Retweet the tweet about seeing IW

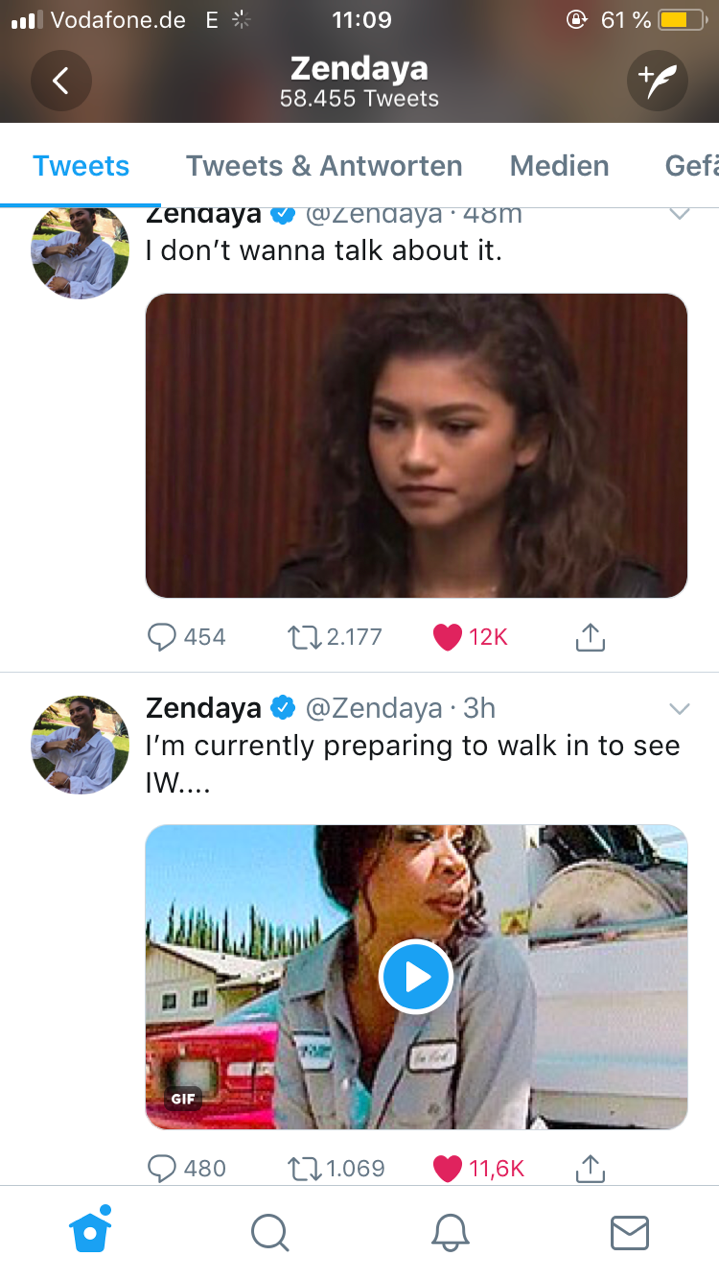302,1167
